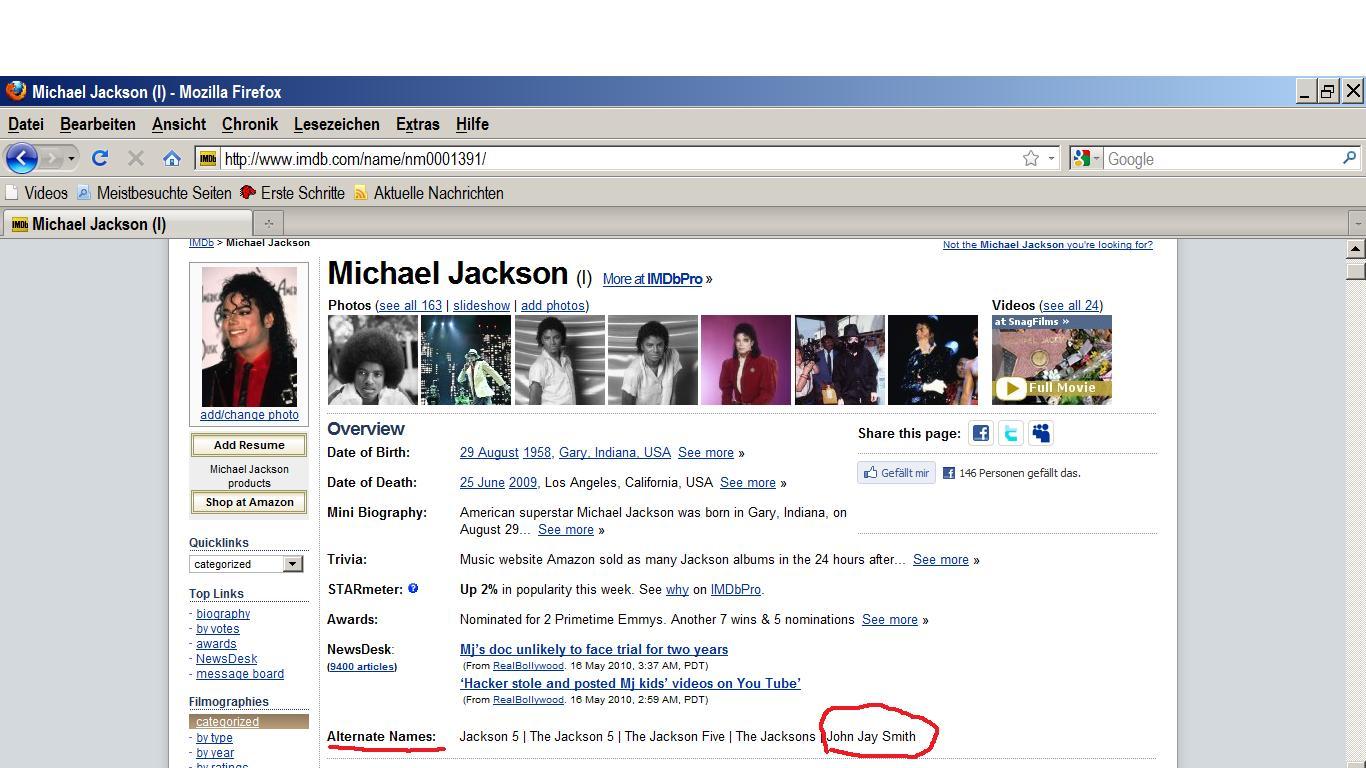Open the Ansicht menu
The width and height of the screenshot is (1366, 768).
click(x=179, y=124)
